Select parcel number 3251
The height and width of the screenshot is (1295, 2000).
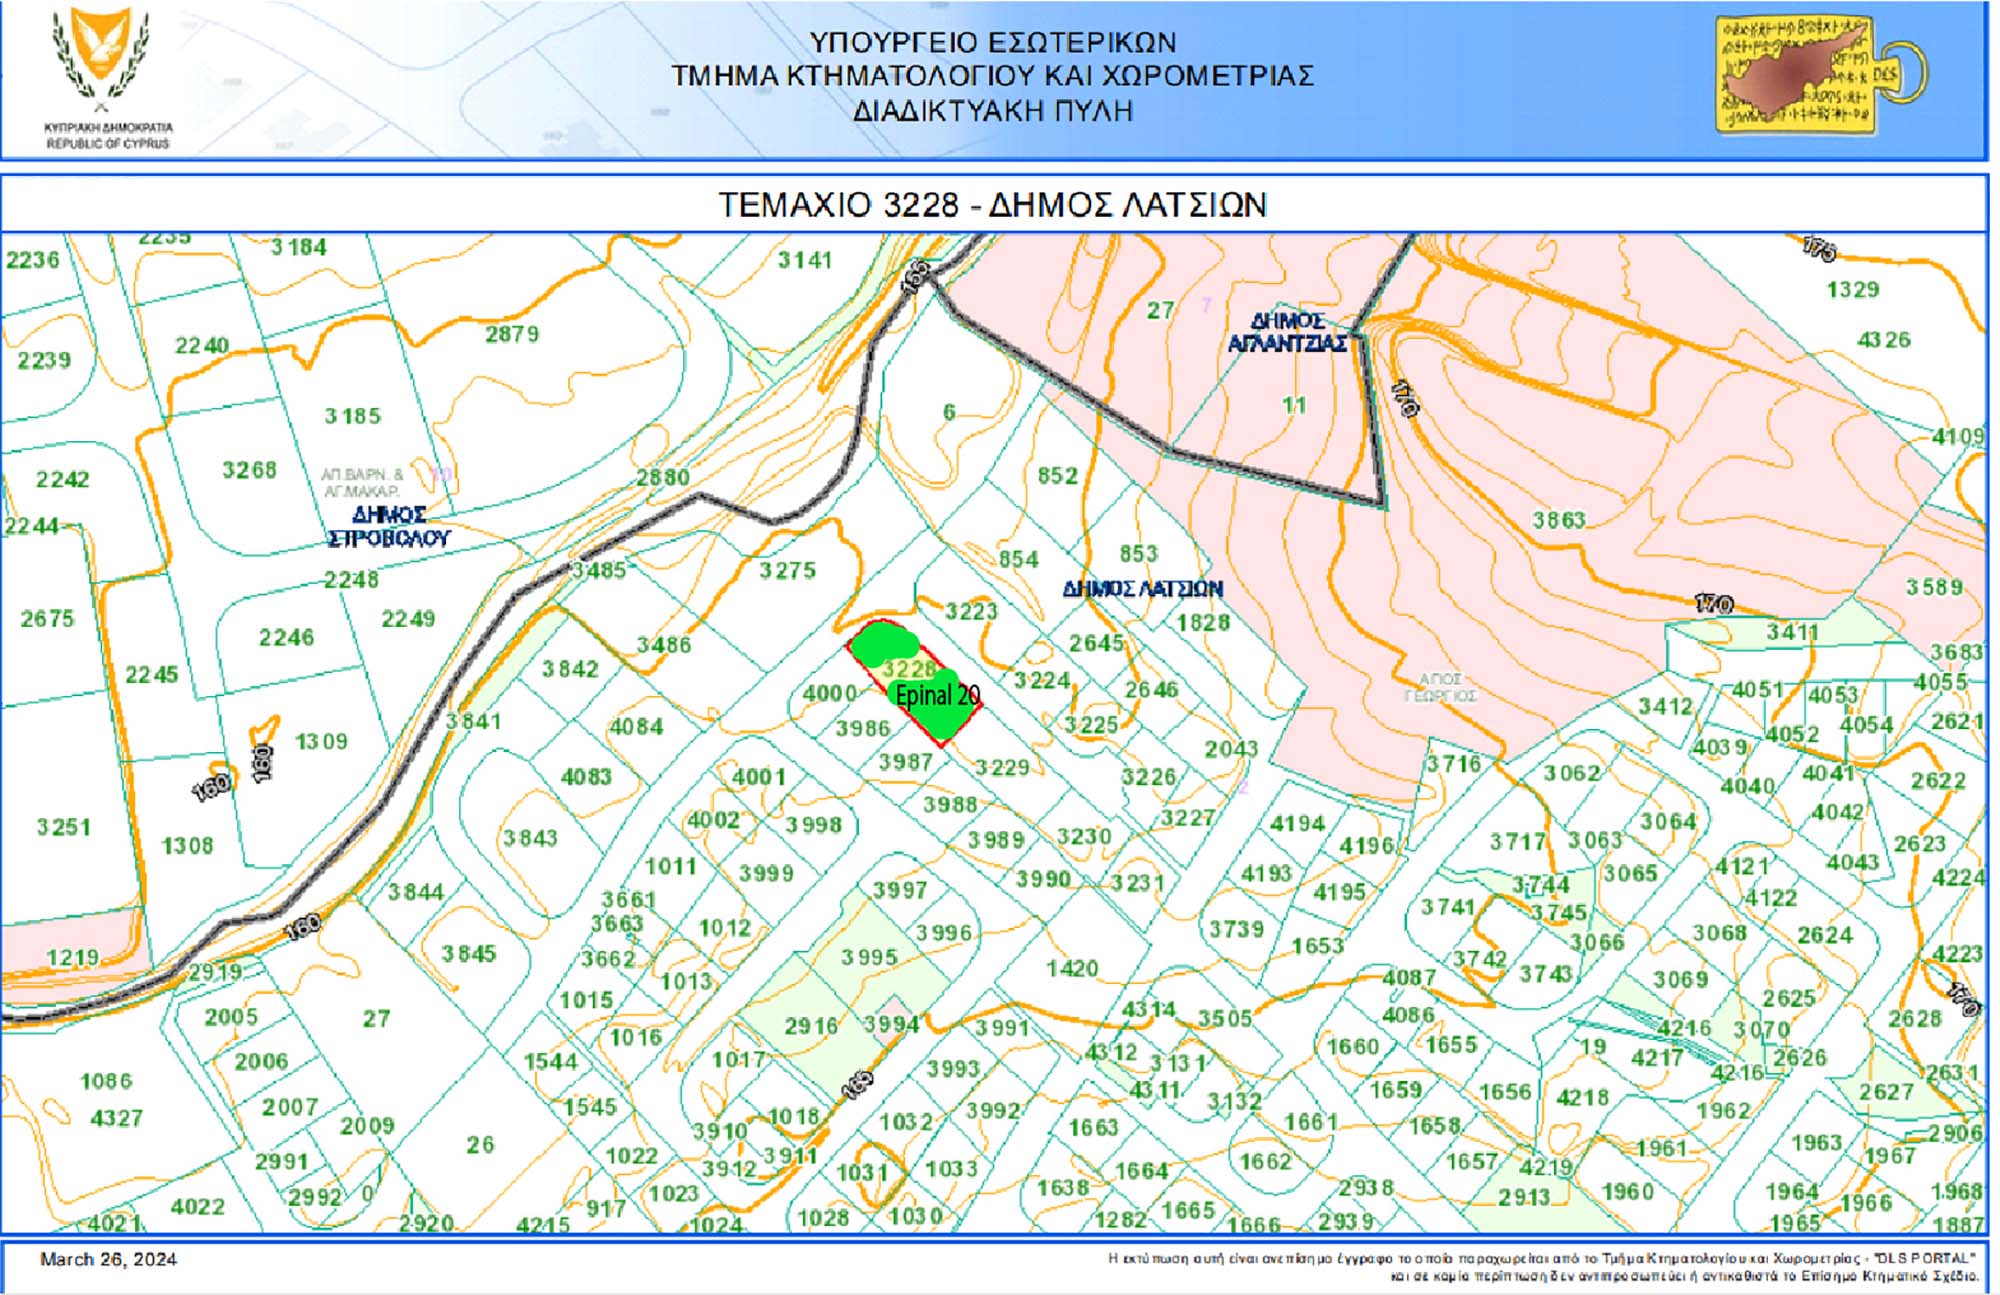click(64, 827)
